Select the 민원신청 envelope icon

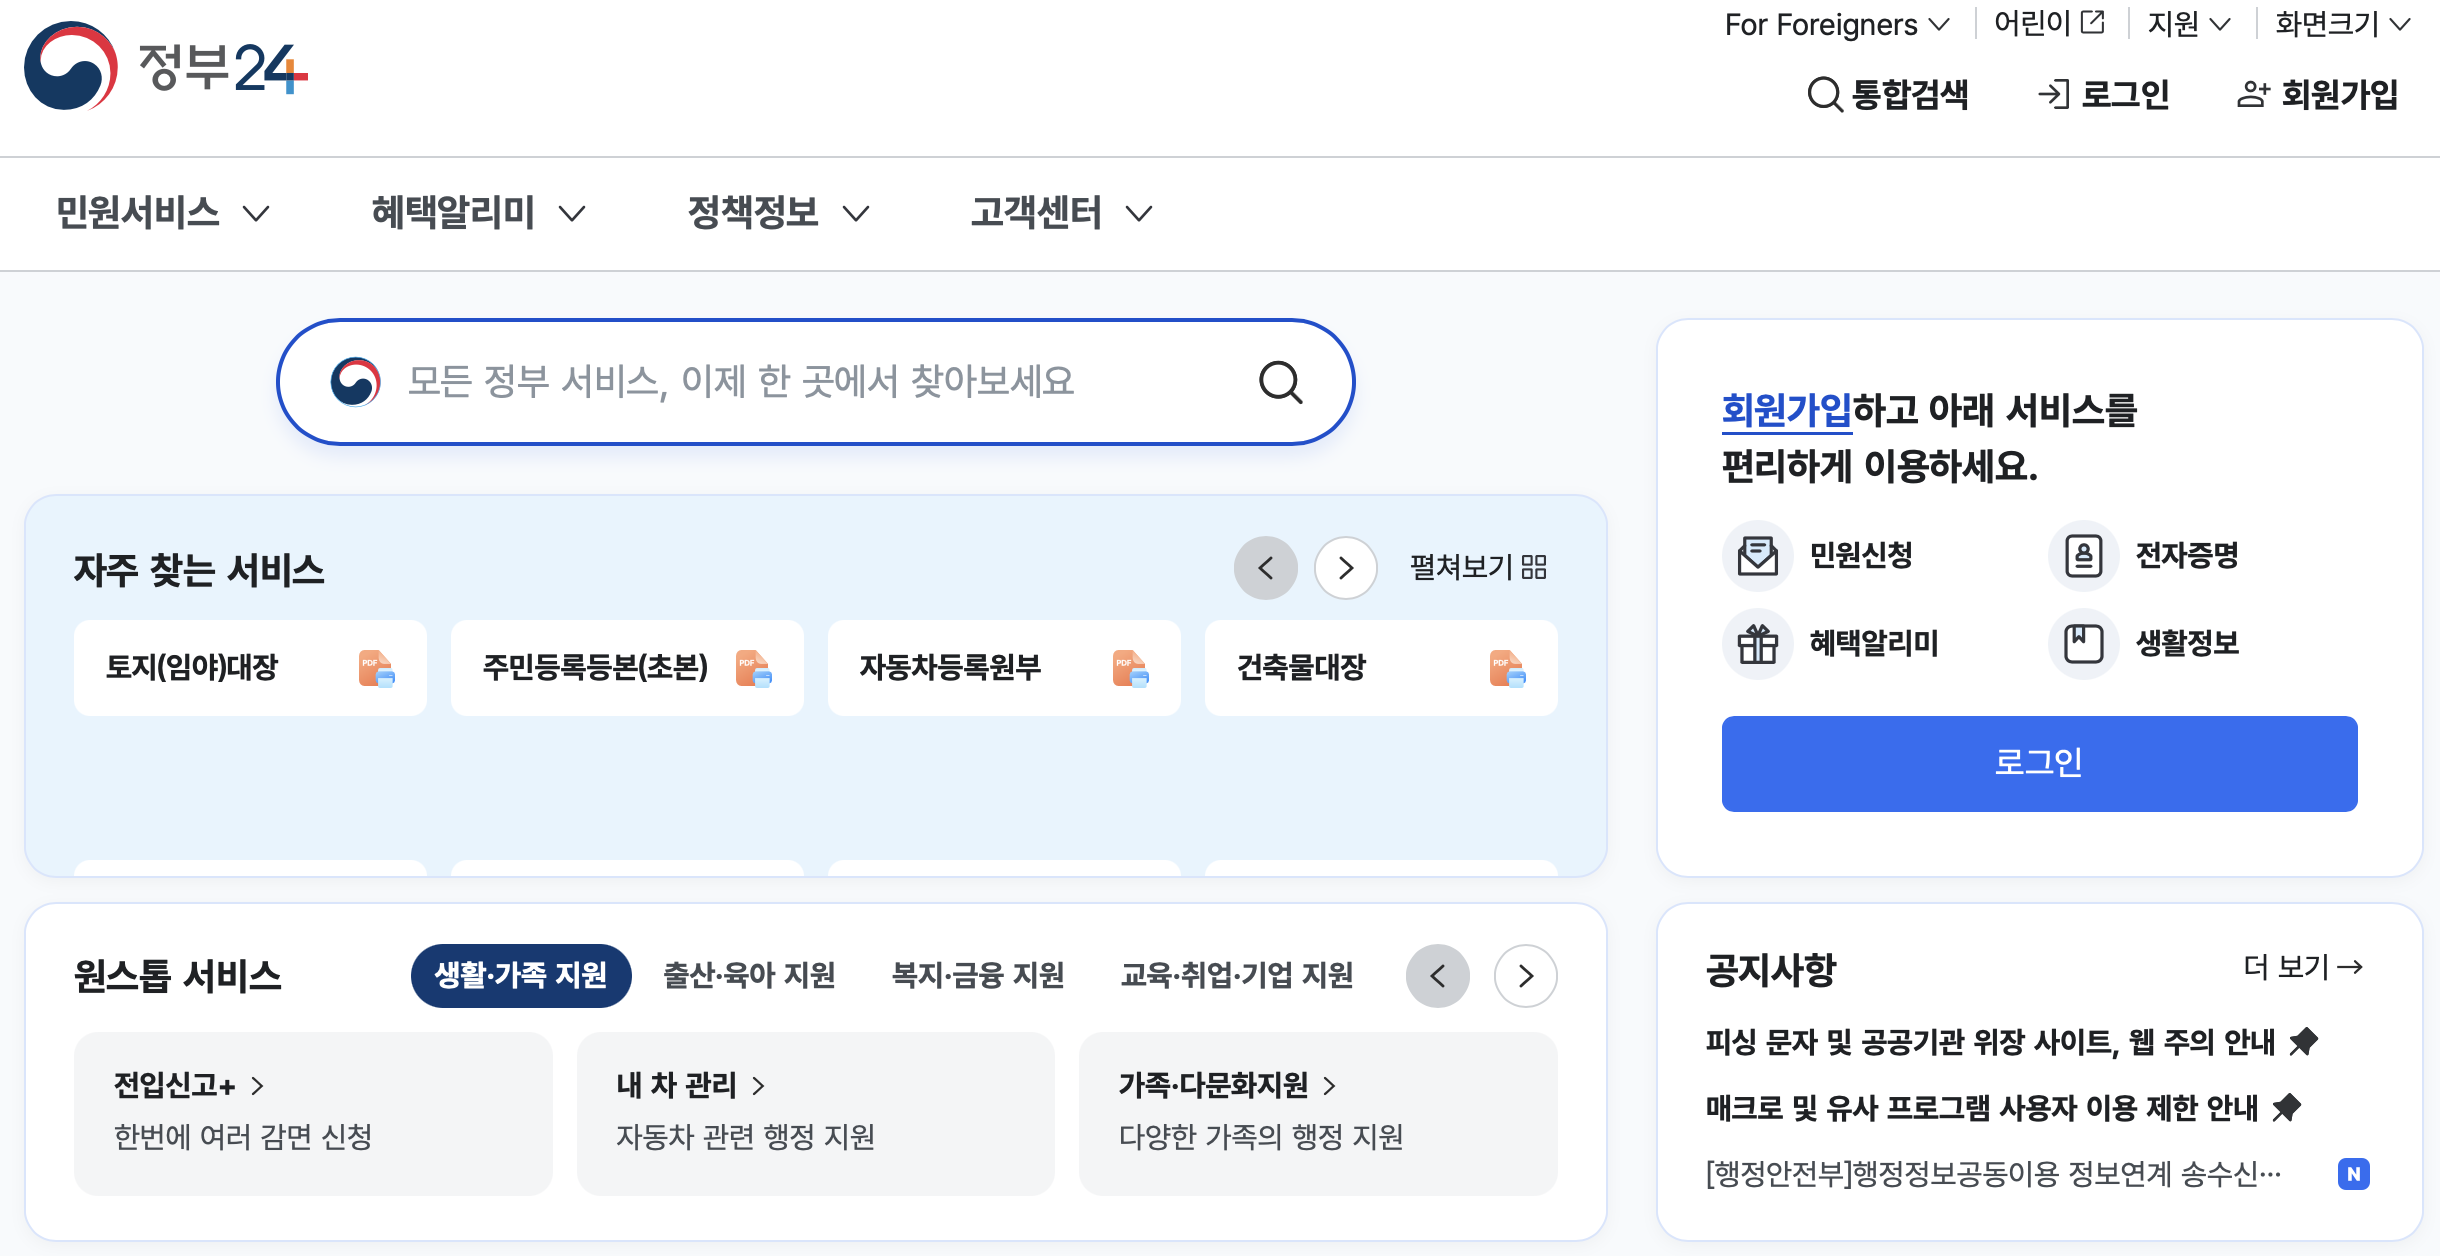tap(1759, 556)
